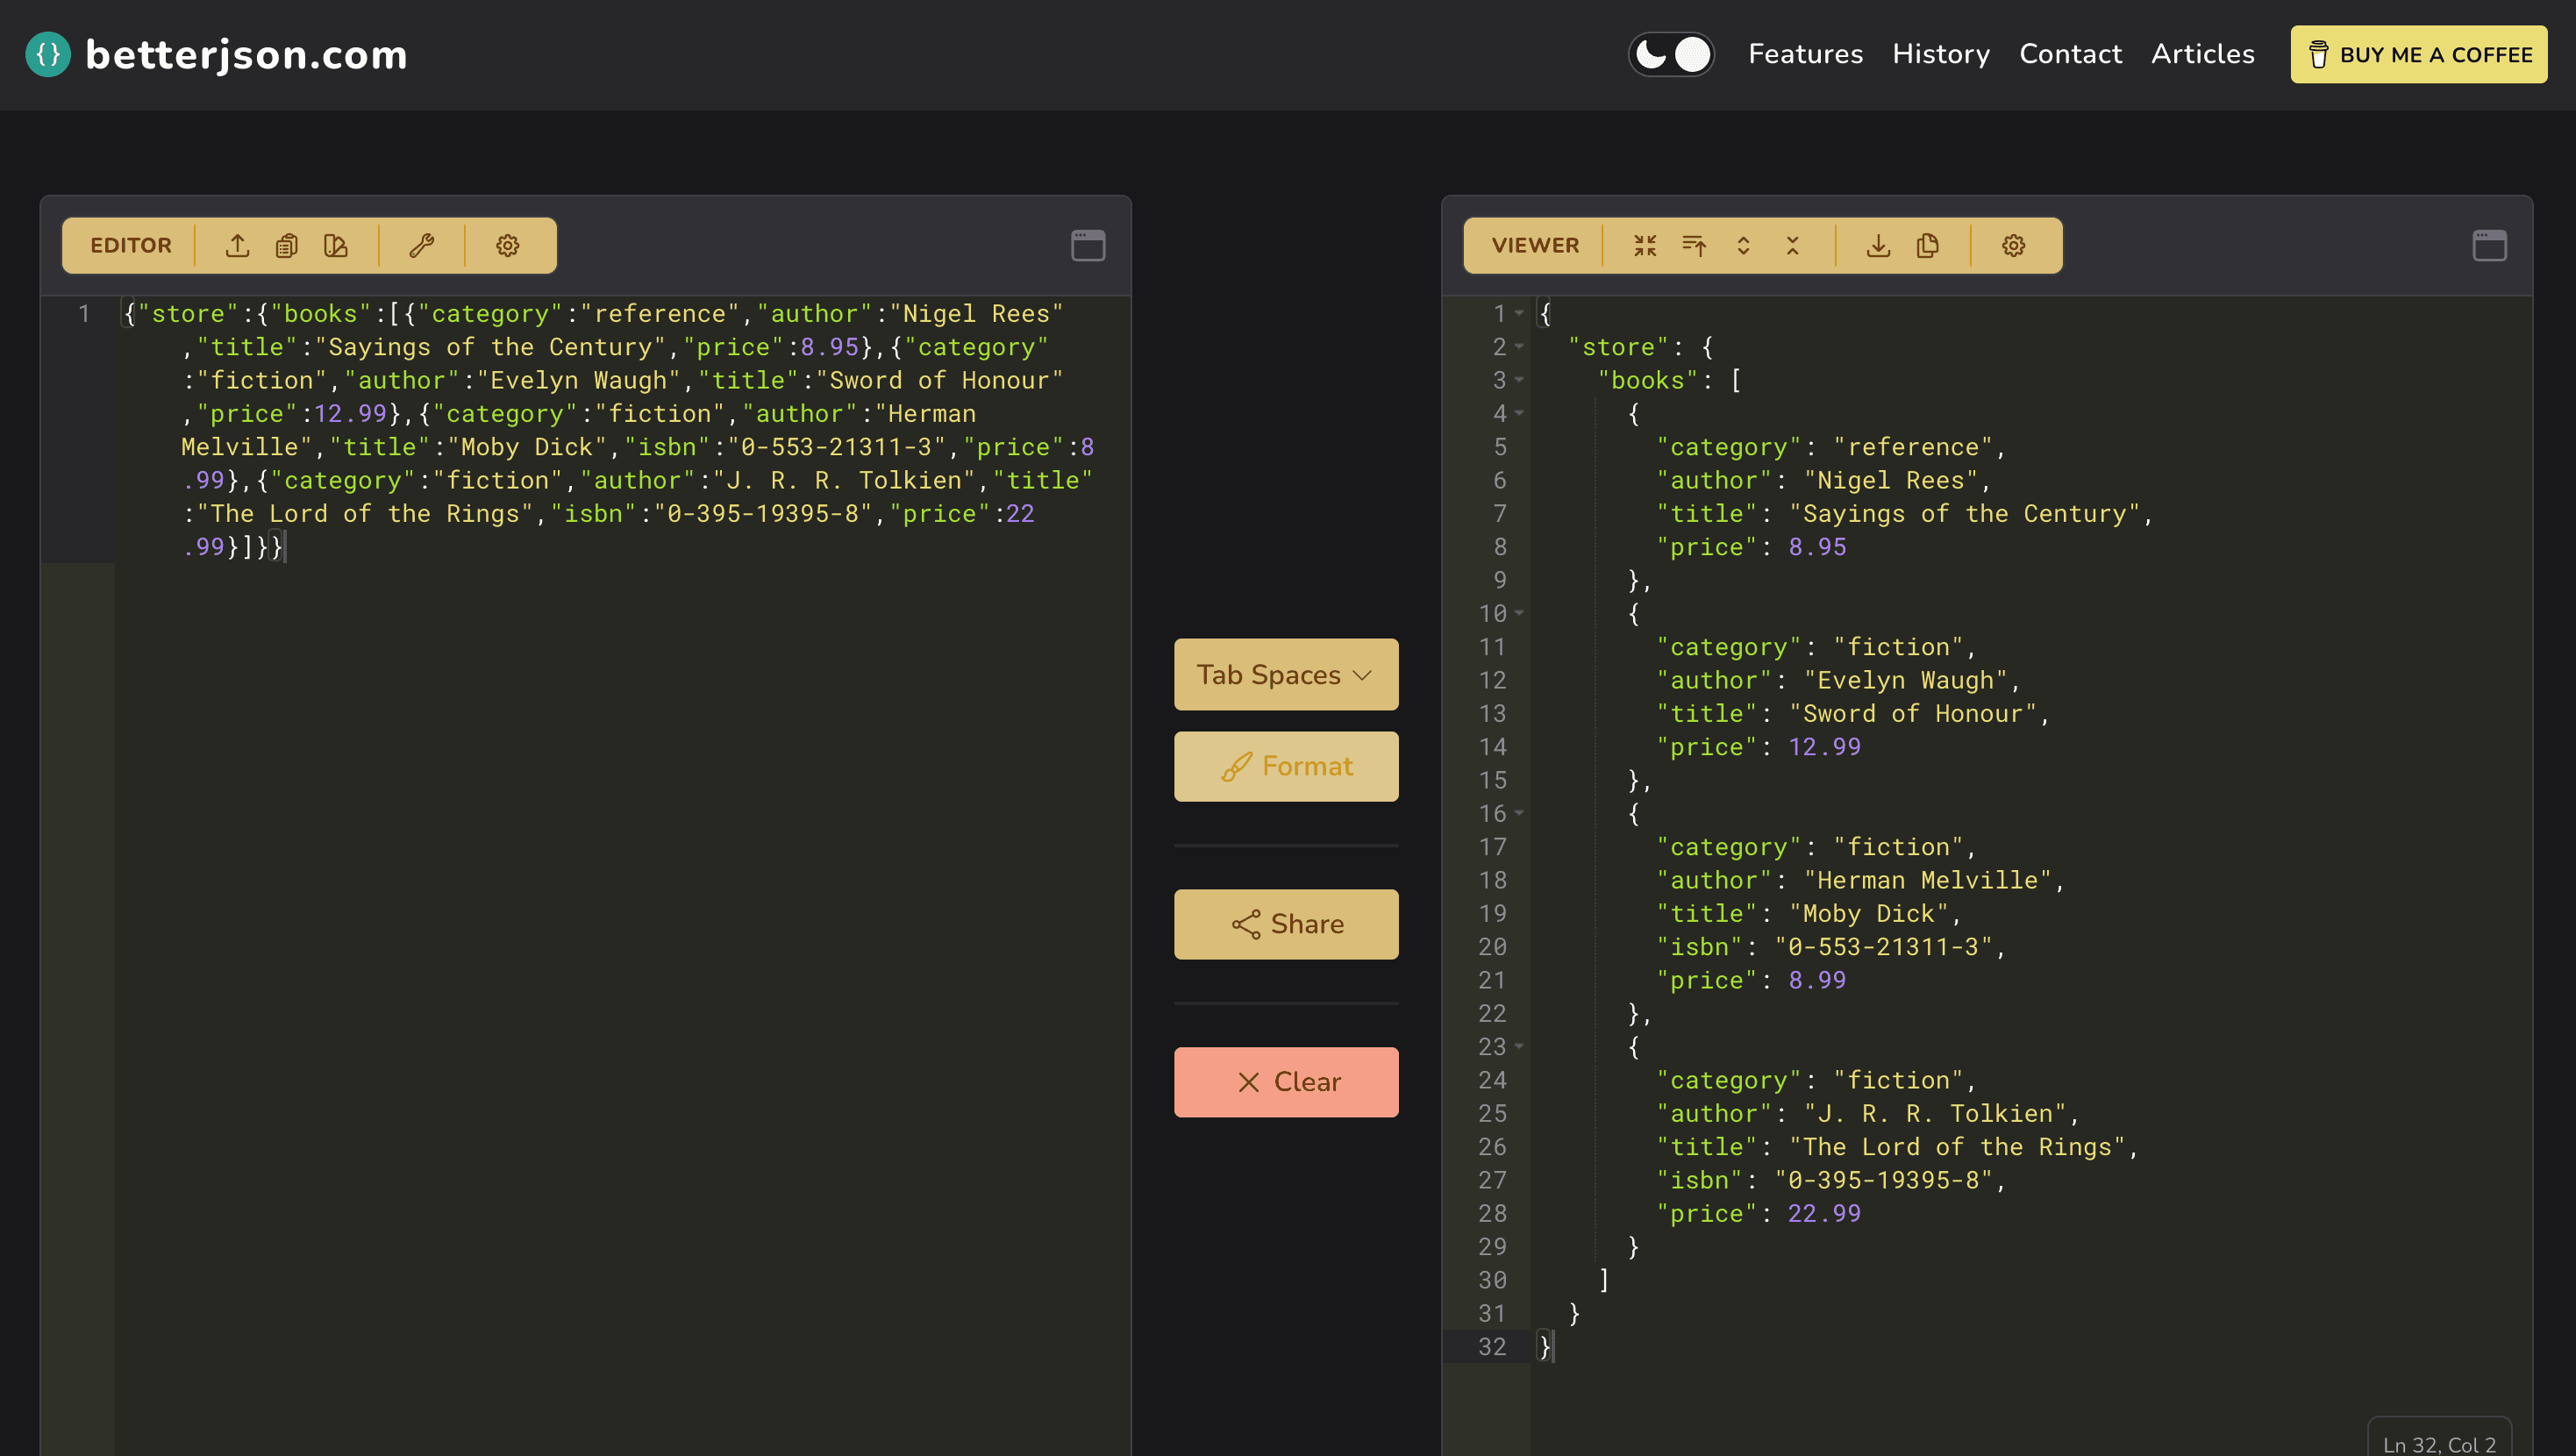Viewport: 2576px width, 1456px height.
Task: Click the Clear button
Action: [x=1286, y=1082]
